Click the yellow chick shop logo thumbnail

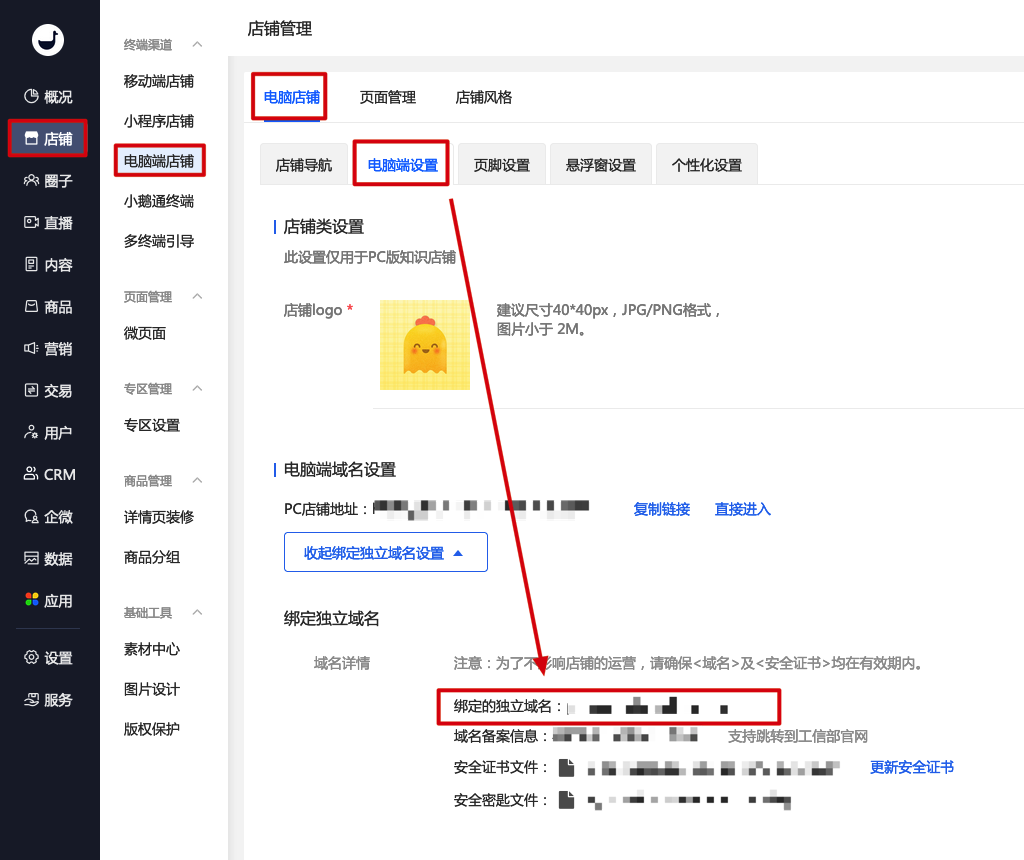(424, 345)
